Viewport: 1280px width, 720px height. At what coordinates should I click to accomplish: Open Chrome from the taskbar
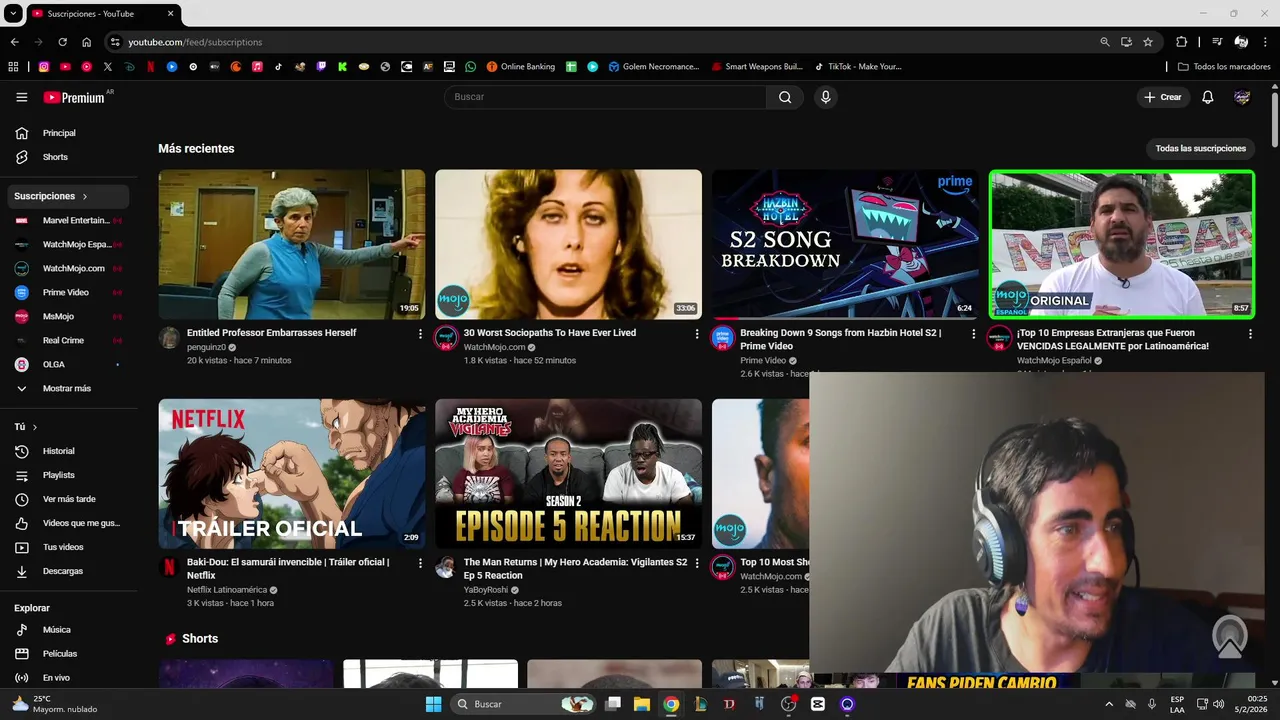click(671, 704)
